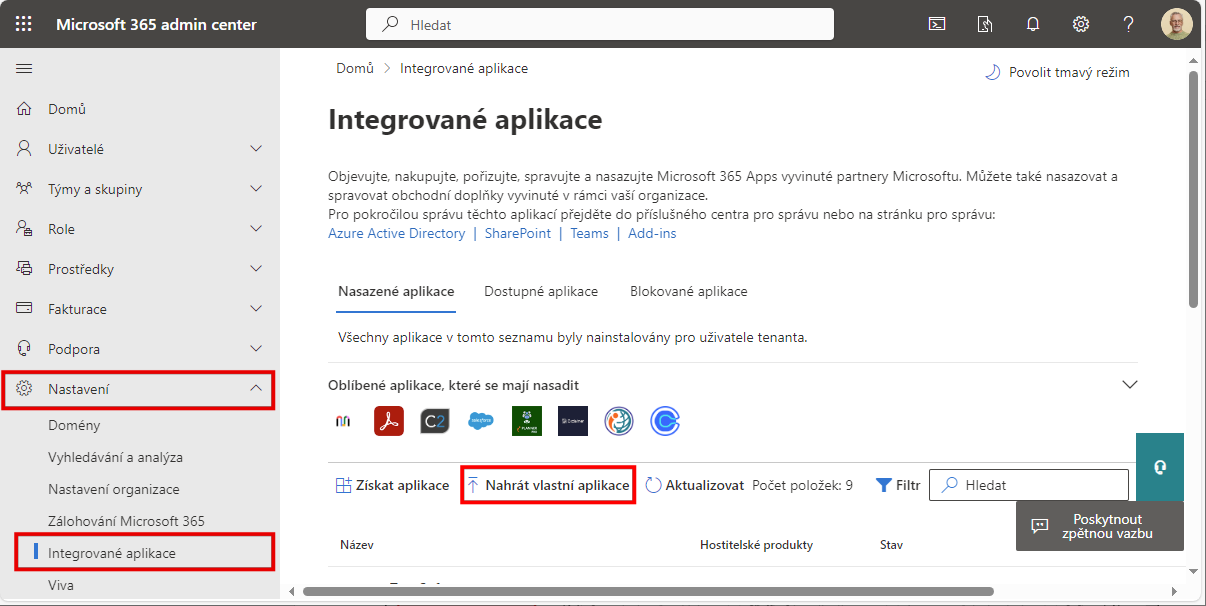The width and height of the screenshot is (1206, 606).
Task: Sort by Název column header
Action: [x=357, y=545]
